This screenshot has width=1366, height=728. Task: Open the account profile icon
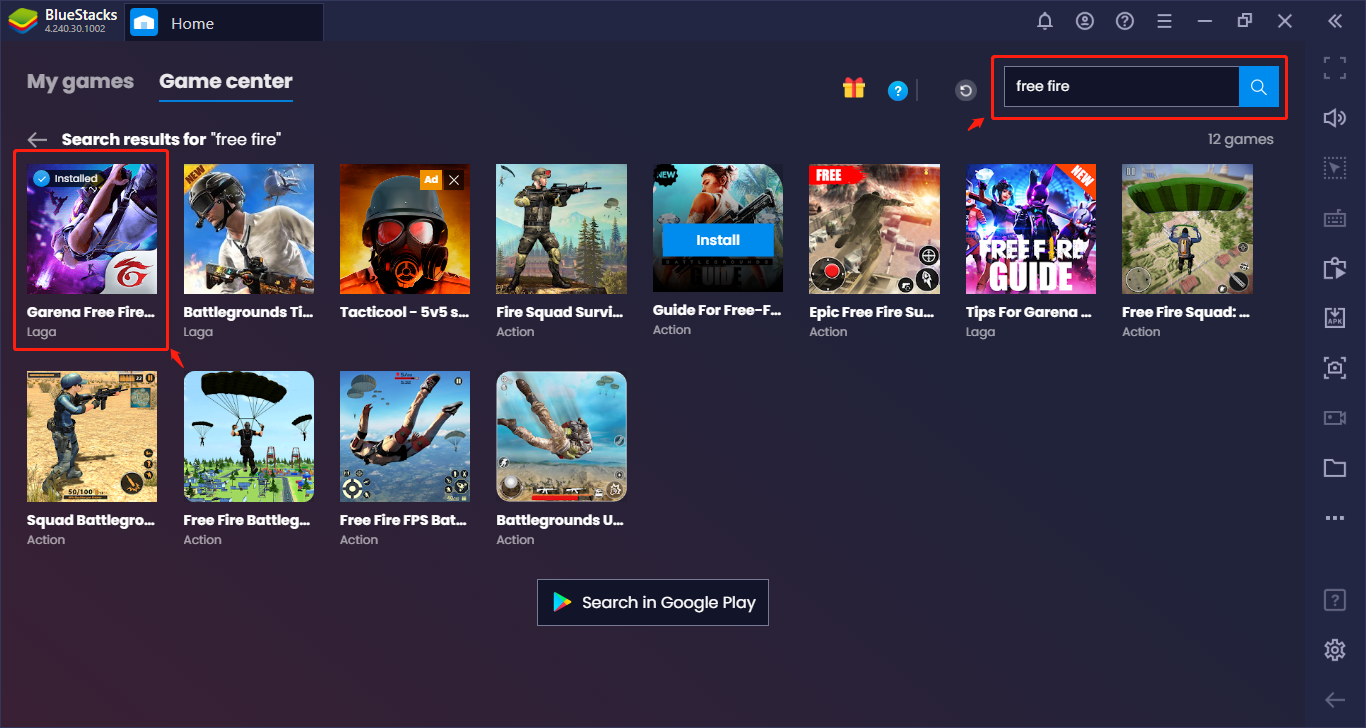(x=1085, y=21)
